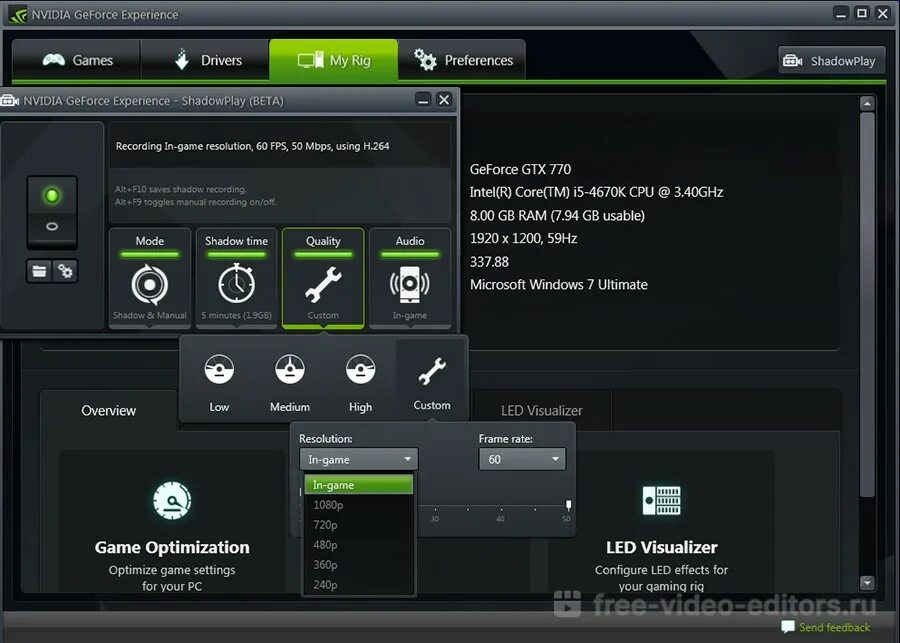
Task: Select the My Rig tab
Action: click(x=333, y=60)
